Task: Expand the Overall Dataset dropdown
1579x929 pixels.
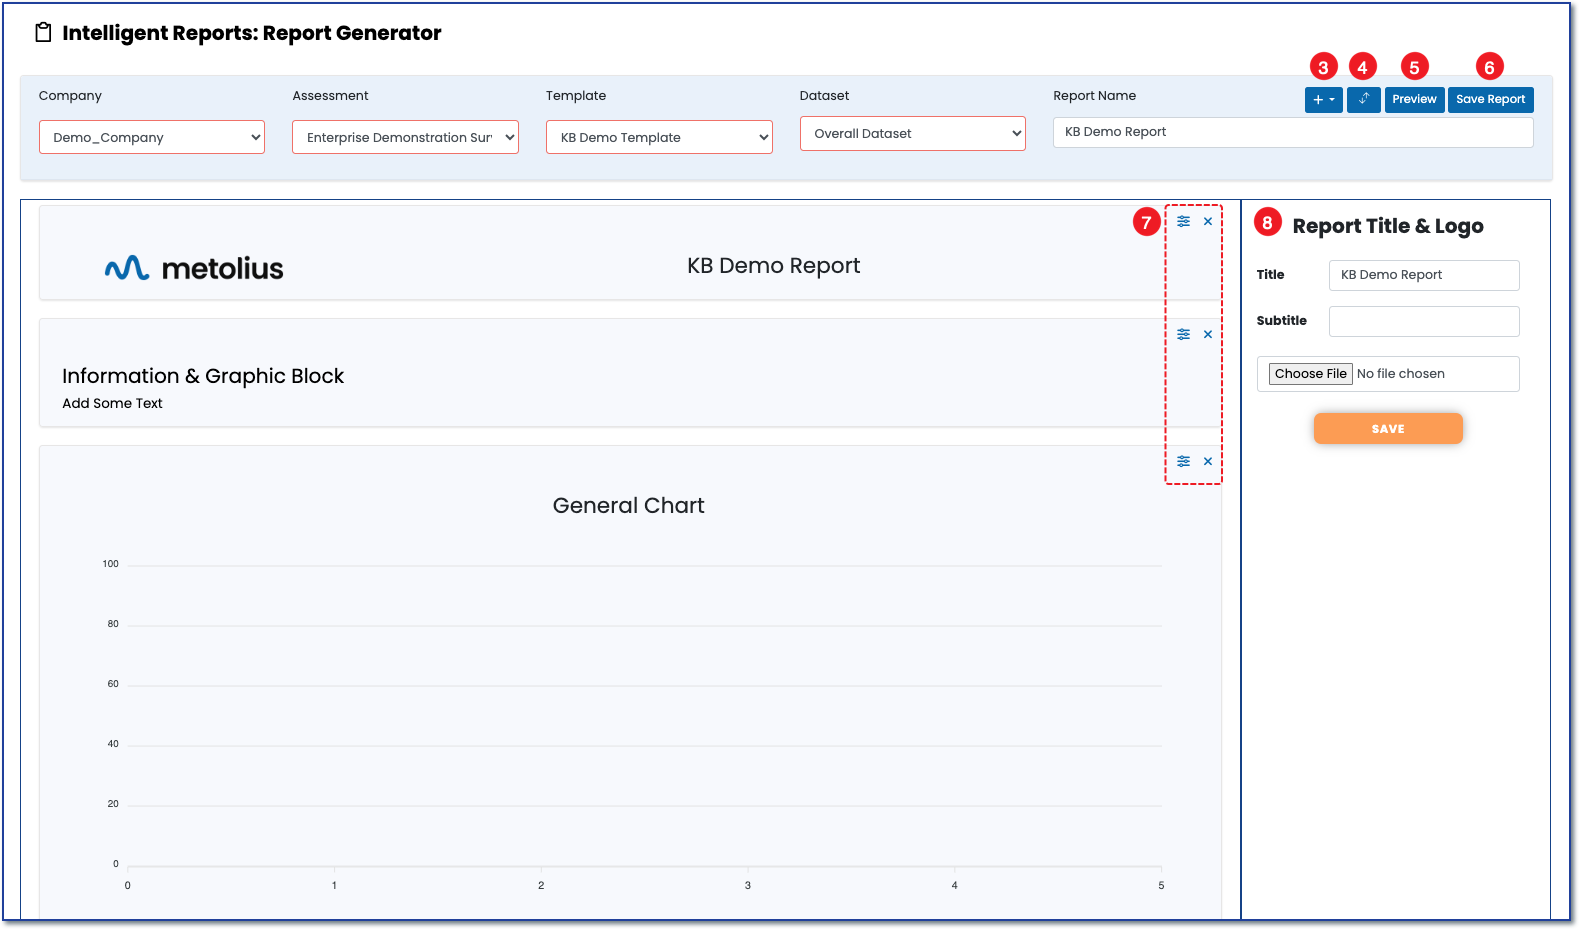Action: point(912,134)
